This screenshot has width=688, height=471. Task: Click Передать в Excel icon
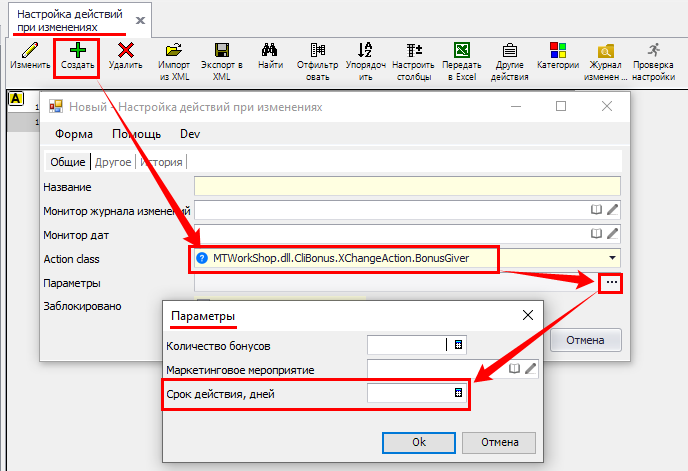pos(462,49)
